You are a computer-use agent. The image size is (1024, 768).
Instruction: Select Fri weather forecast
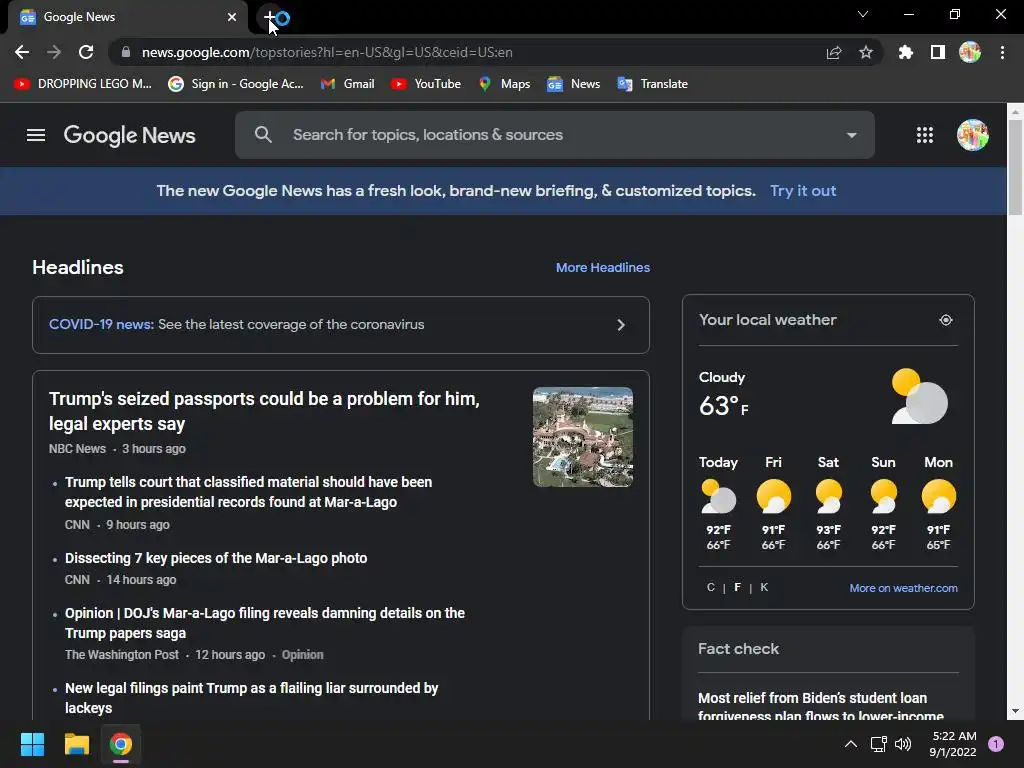(773, 504)
